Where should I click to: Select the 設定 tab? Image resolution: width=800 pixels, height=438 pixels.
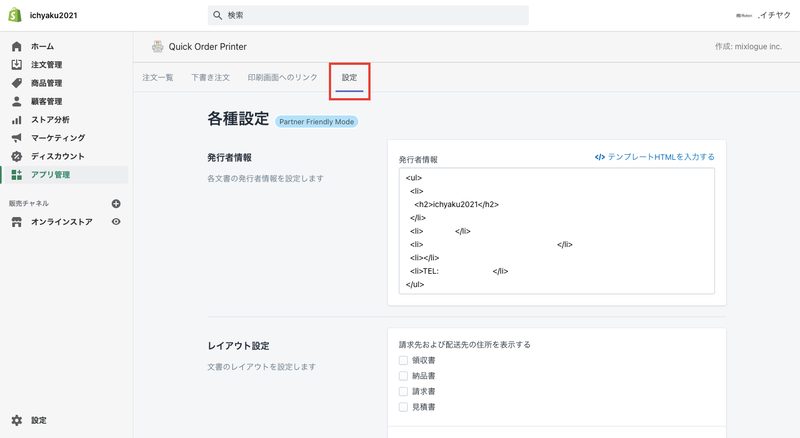349,78
